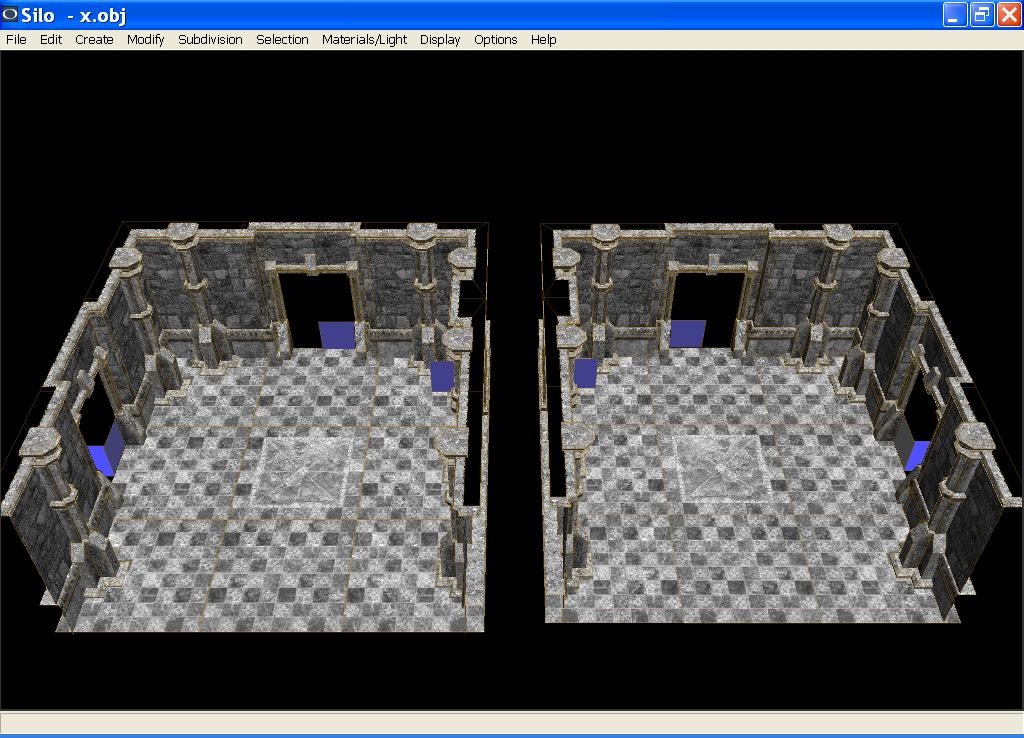Open the Options menu
This screenshot has height=738, width=1024.
click(495, 40)
